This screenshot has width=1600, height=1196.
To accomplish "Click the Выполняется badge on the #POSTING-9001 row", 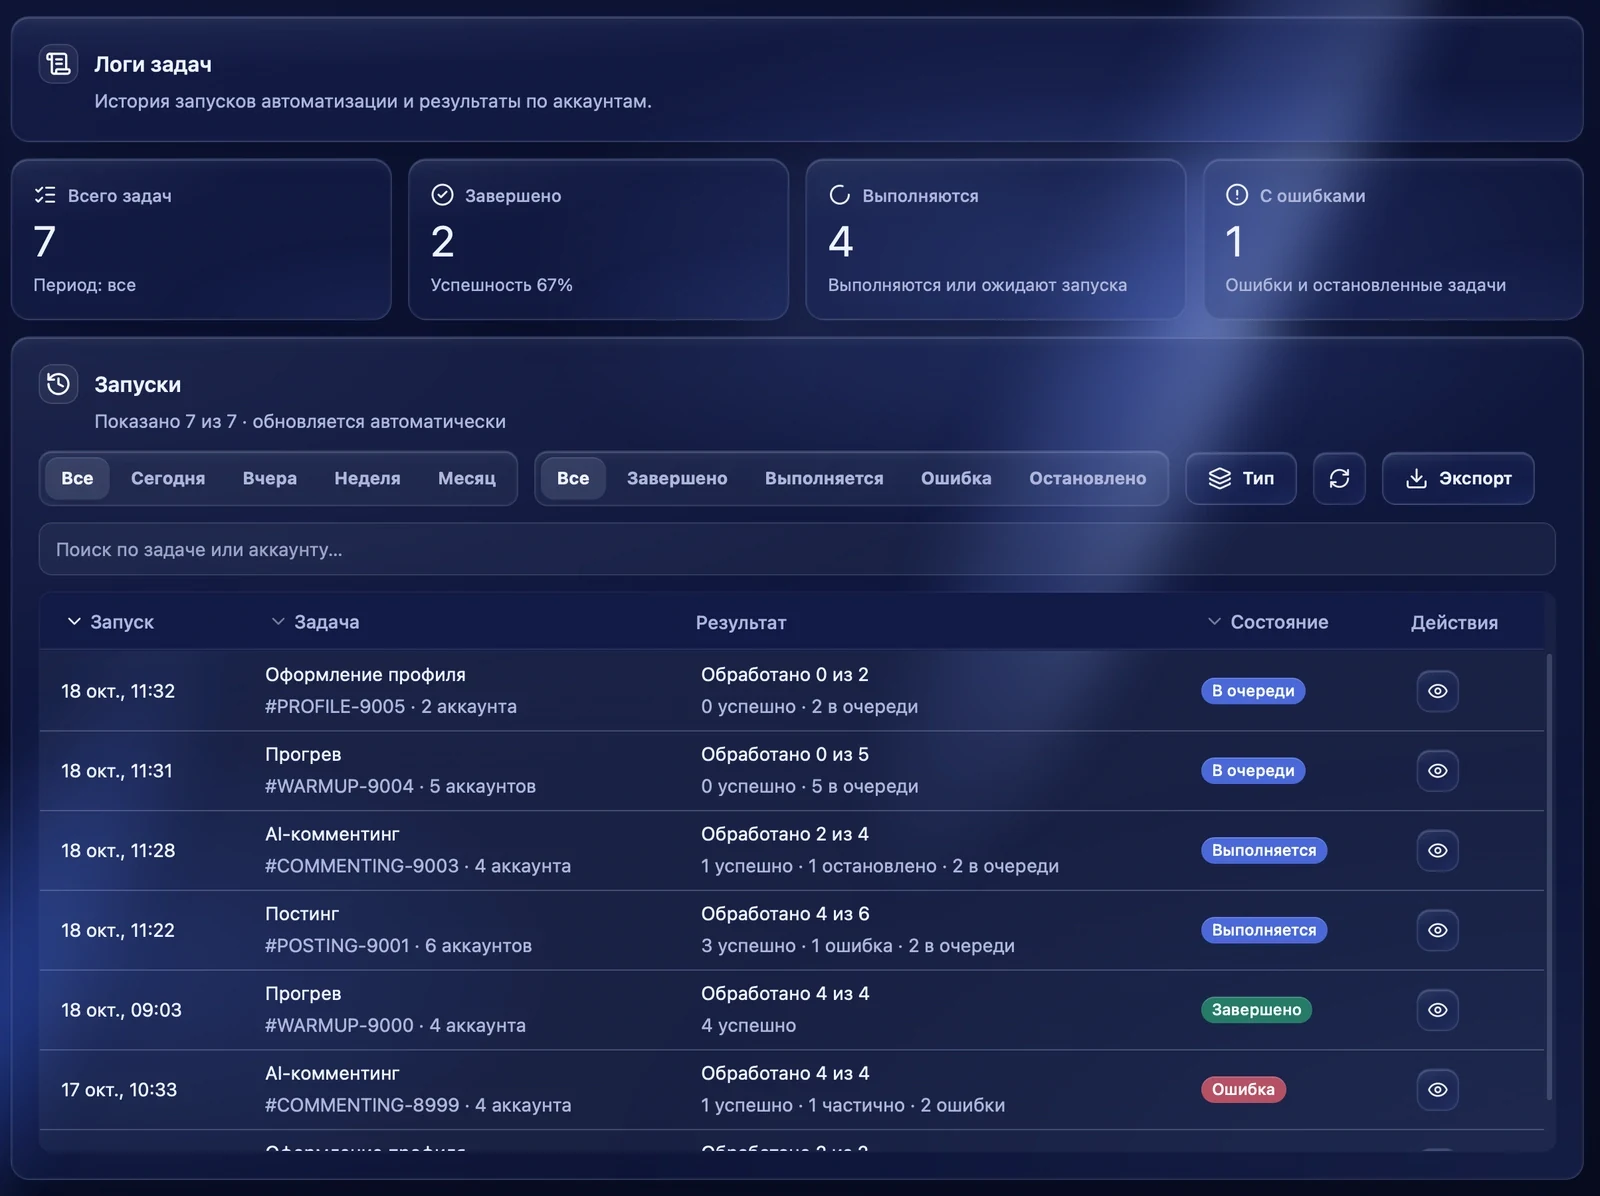I will click(1264, 930).
